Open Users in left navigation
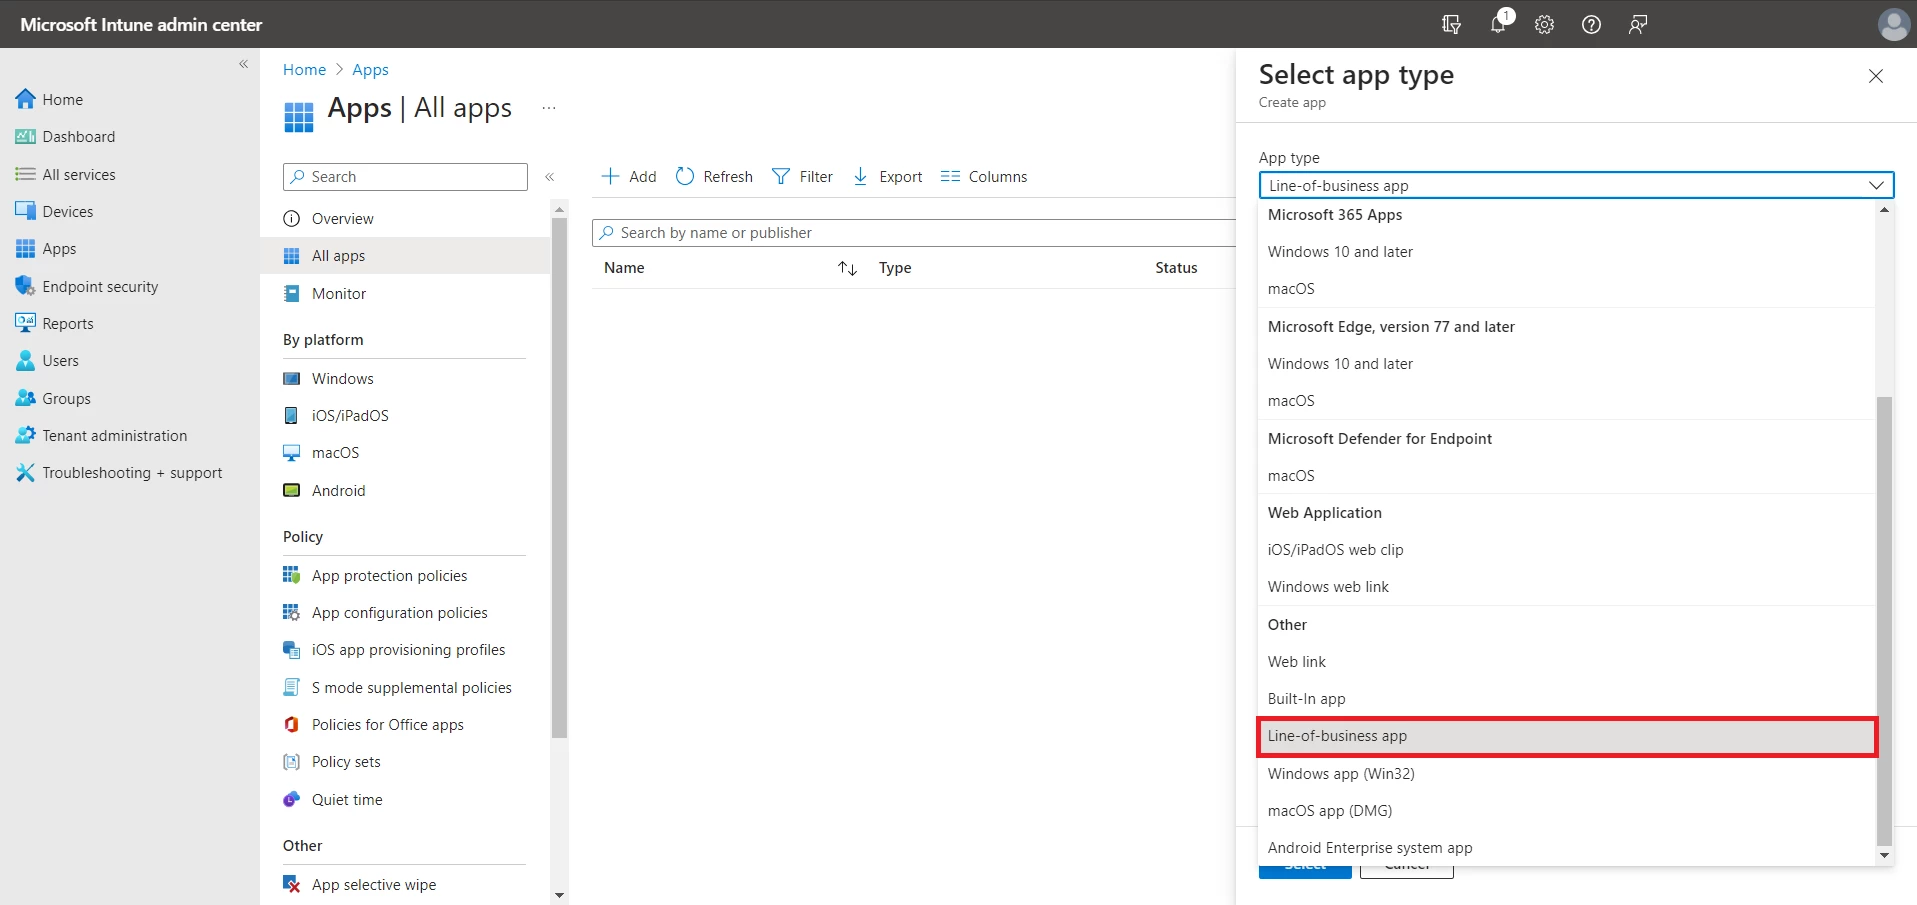 (47, 361)
